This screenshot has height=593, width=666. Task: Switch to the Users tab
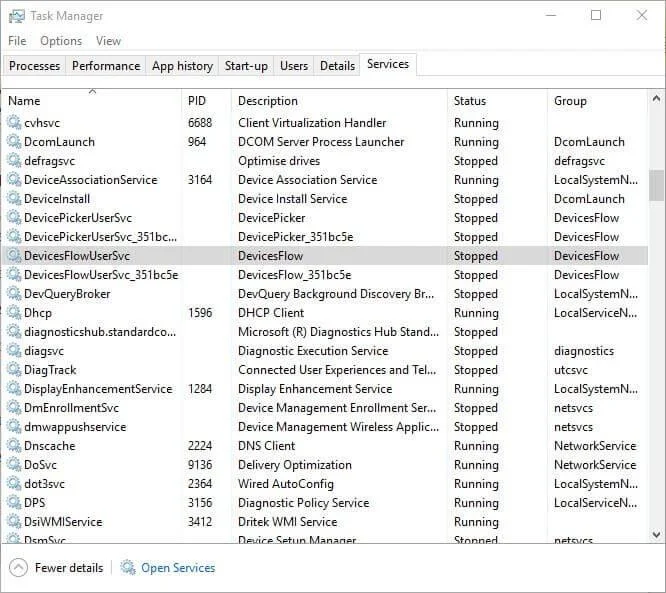coord(293,66)
